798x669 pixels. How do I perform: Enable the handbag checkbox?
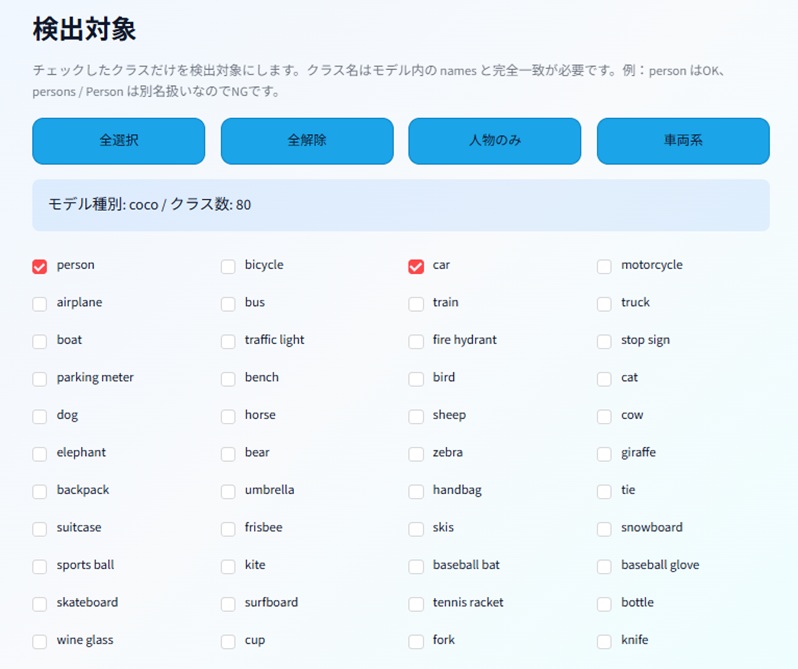[416, 491]
